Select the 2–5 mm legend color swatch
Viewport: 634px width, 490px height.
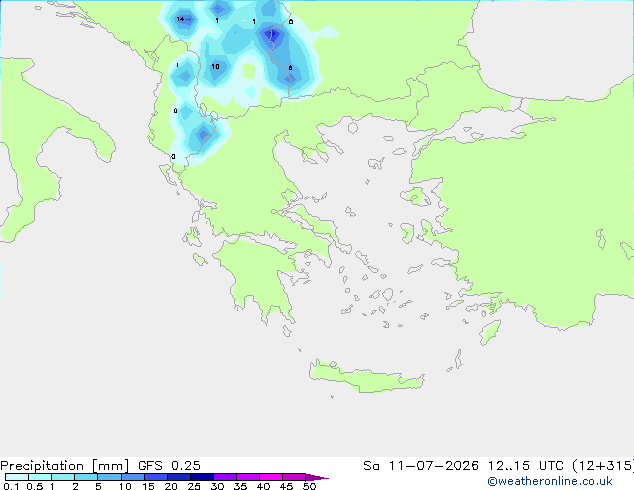(86, 477)
